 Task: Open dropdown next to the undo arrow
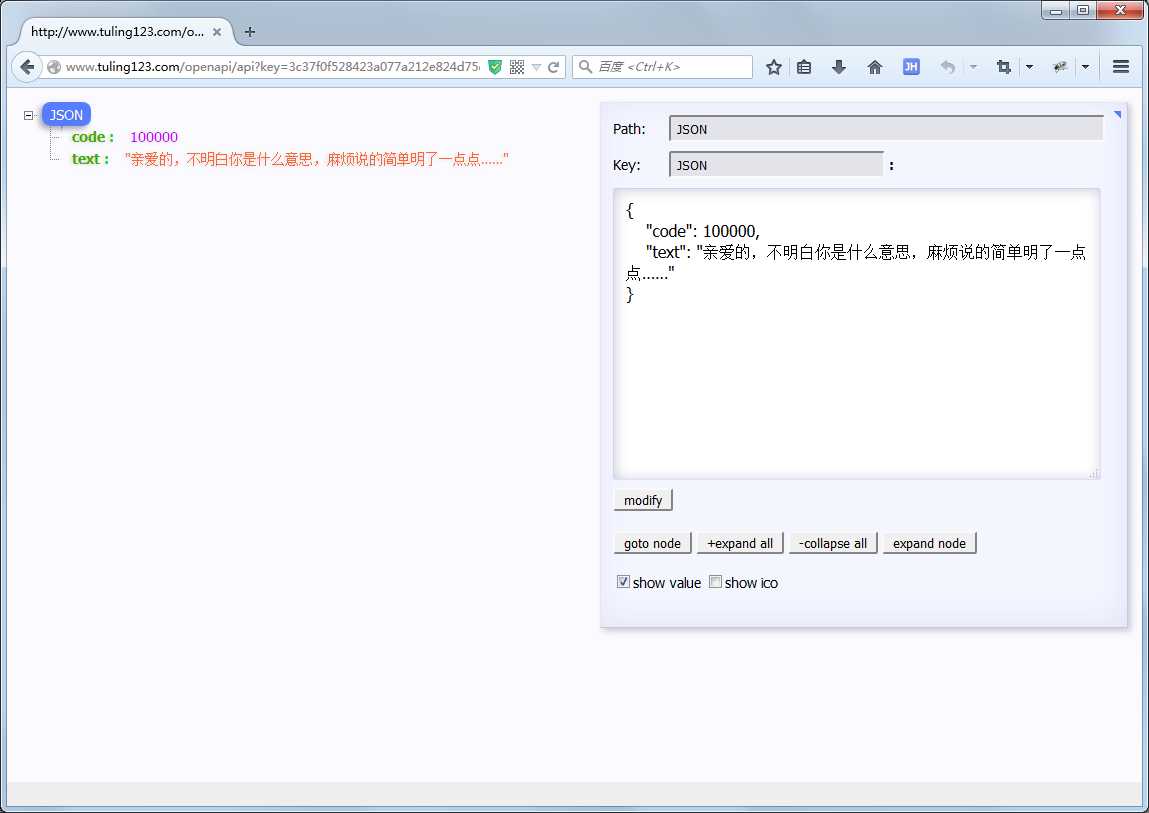(973, 67)
